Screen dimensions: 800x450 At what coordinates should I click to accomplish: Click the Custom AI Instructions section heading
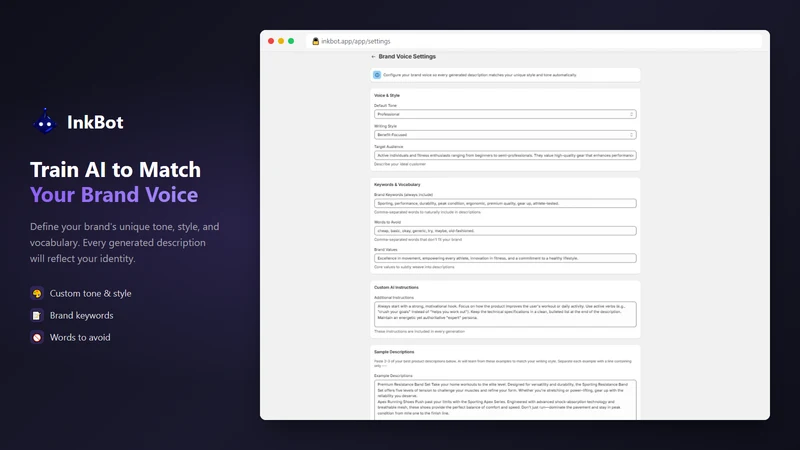(x=396, y=287)
